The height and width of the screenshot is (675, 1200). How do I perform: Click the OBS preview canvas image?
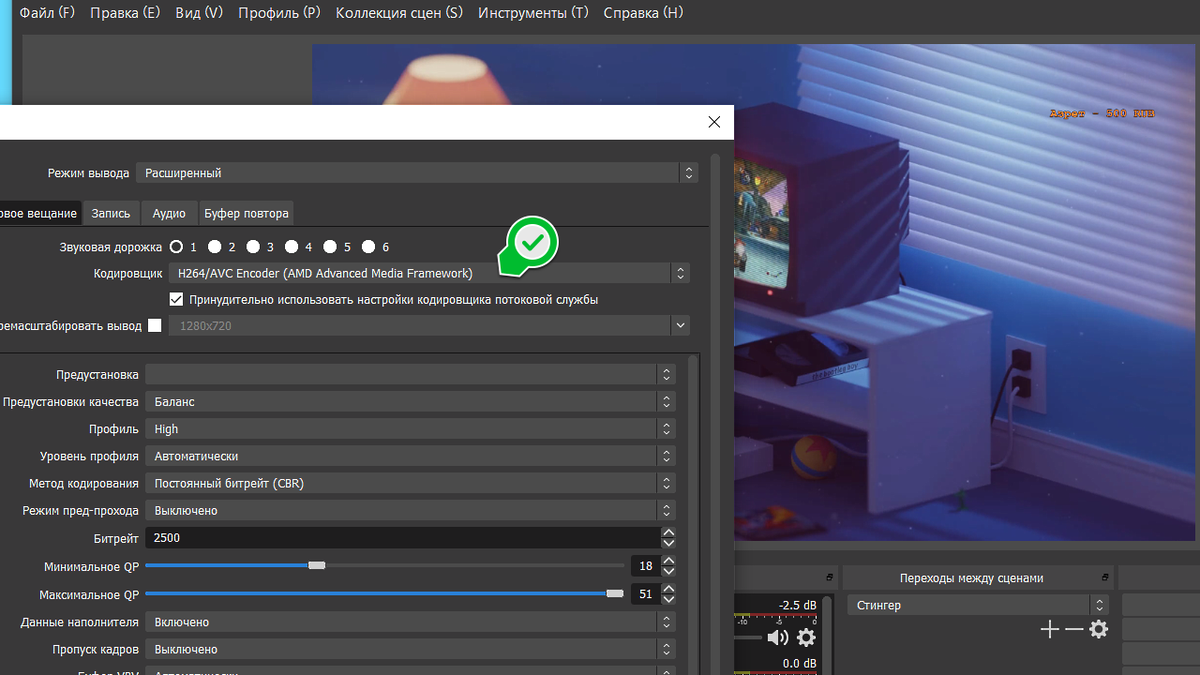[755, 292]
